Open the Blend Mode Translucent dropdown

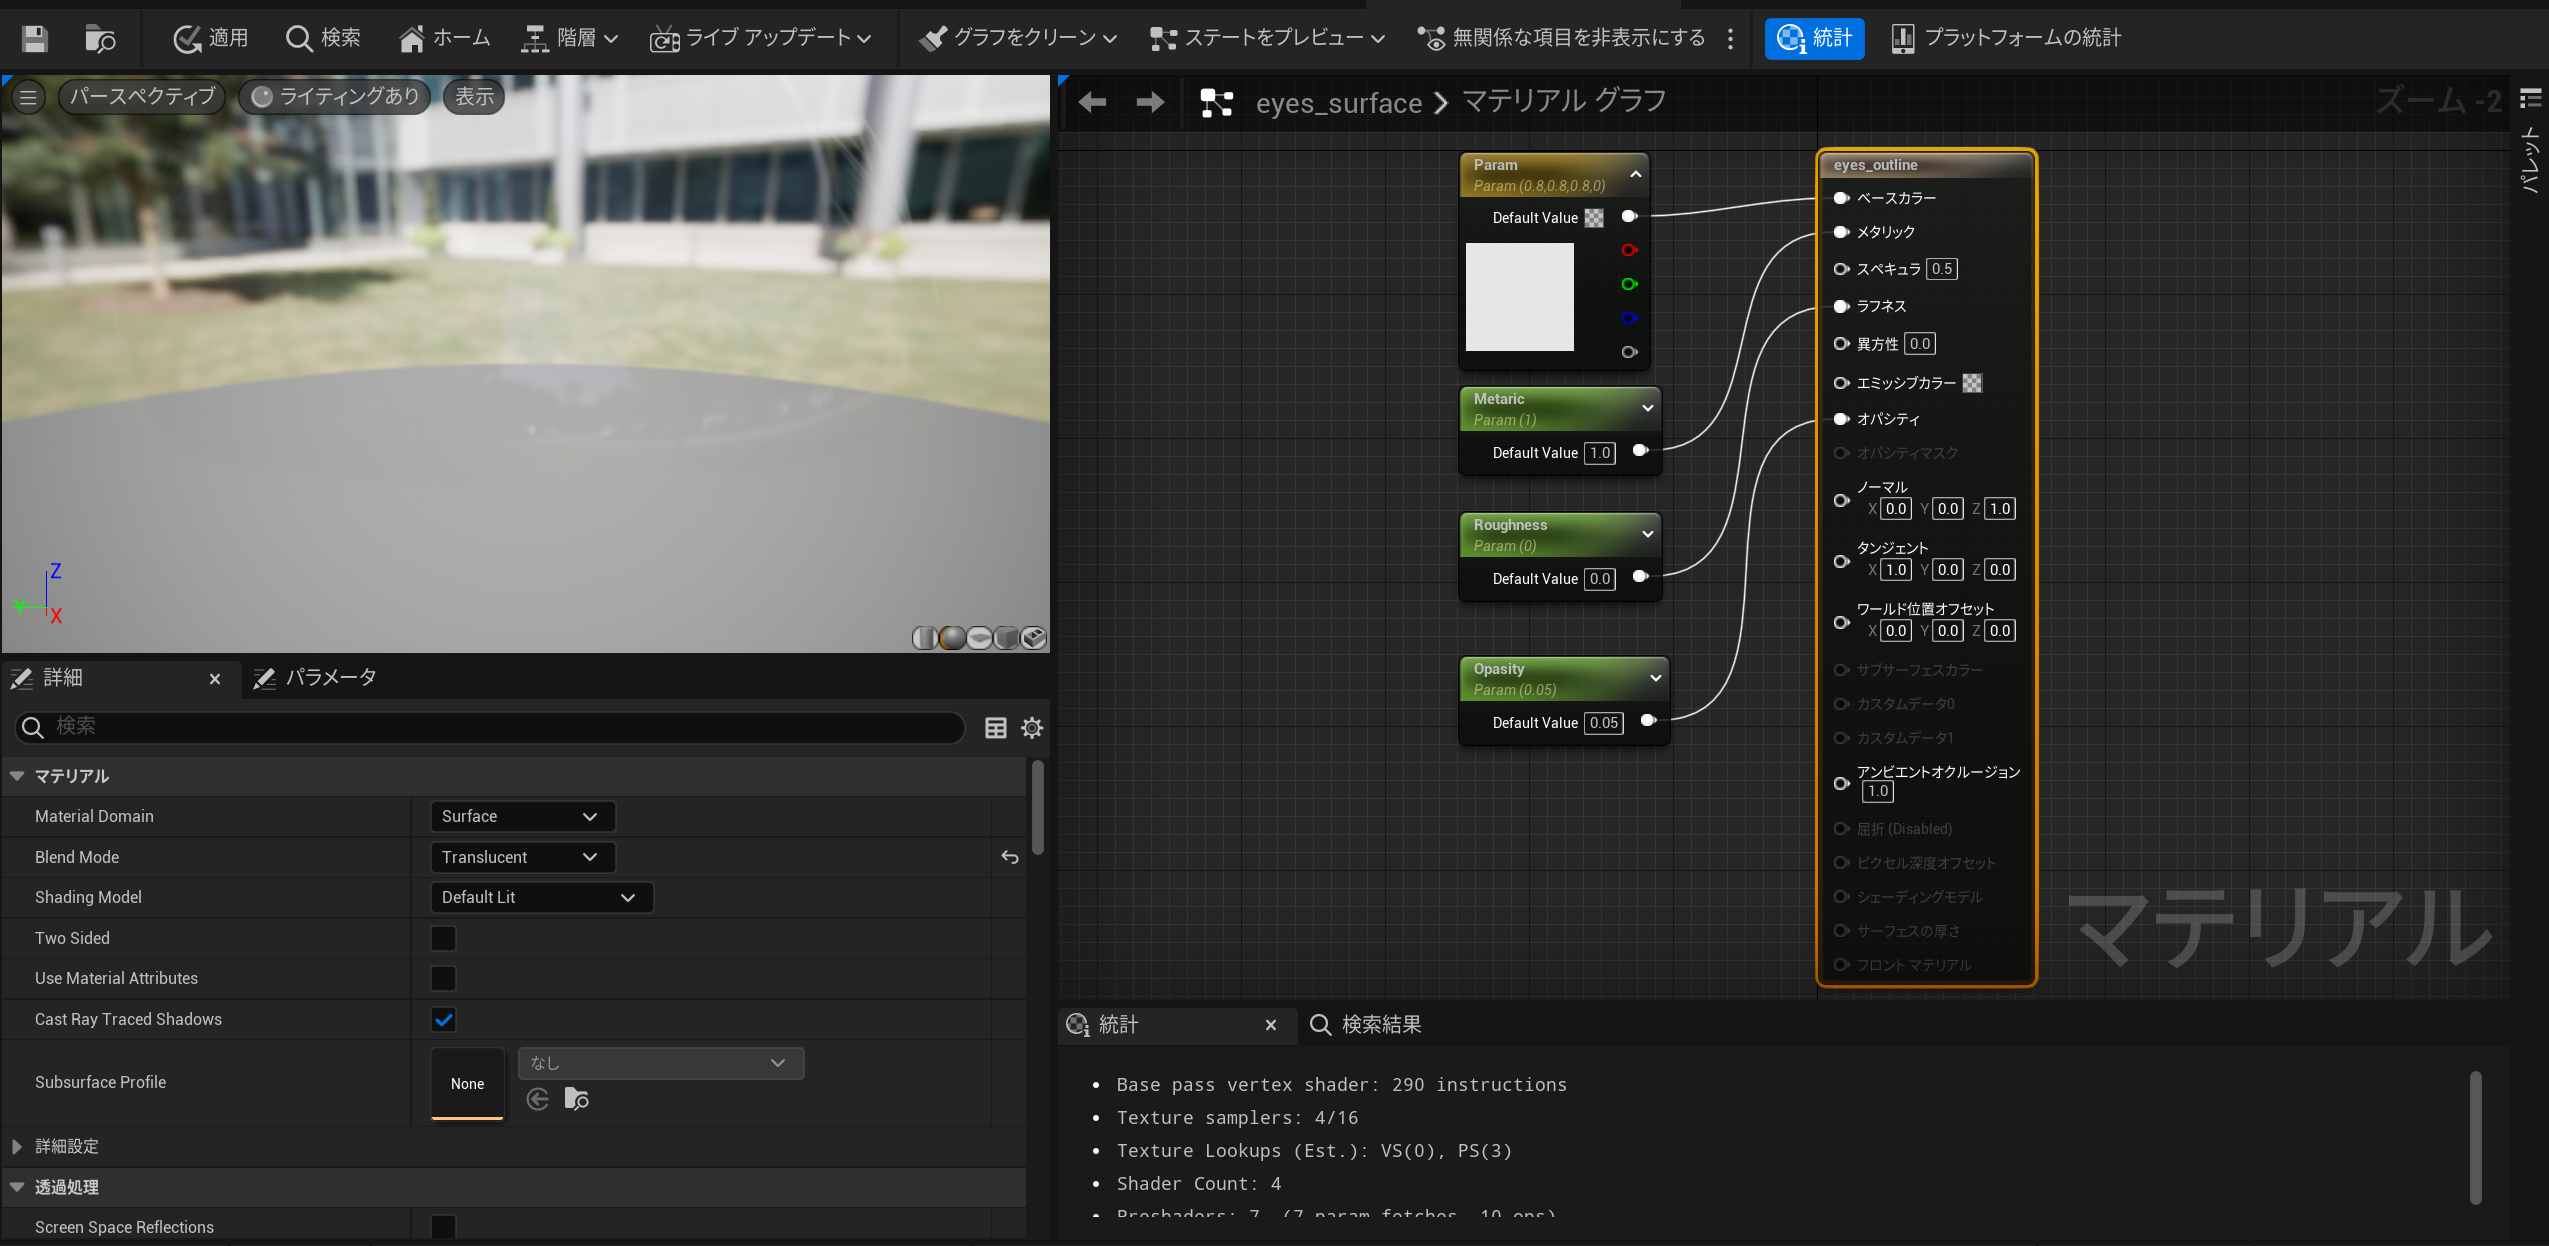(521, 857)
